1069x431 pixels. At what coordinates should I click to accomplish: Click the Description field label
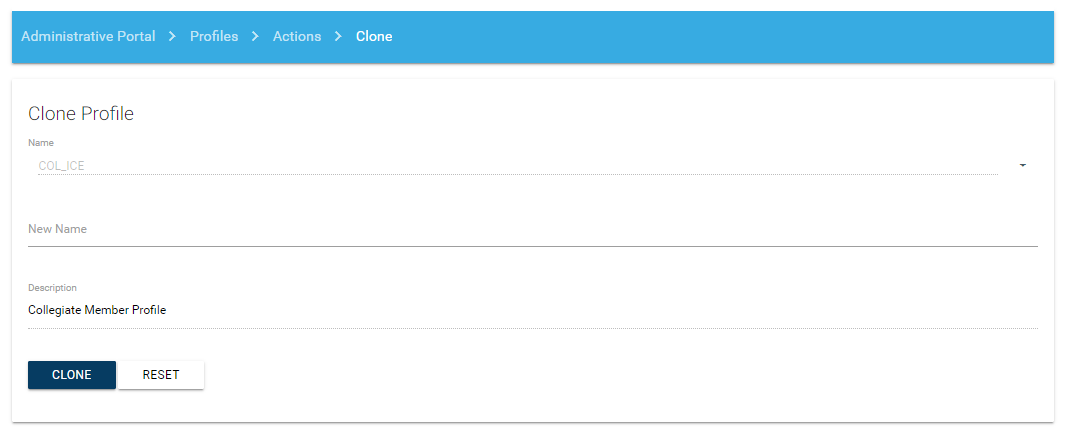52,288
